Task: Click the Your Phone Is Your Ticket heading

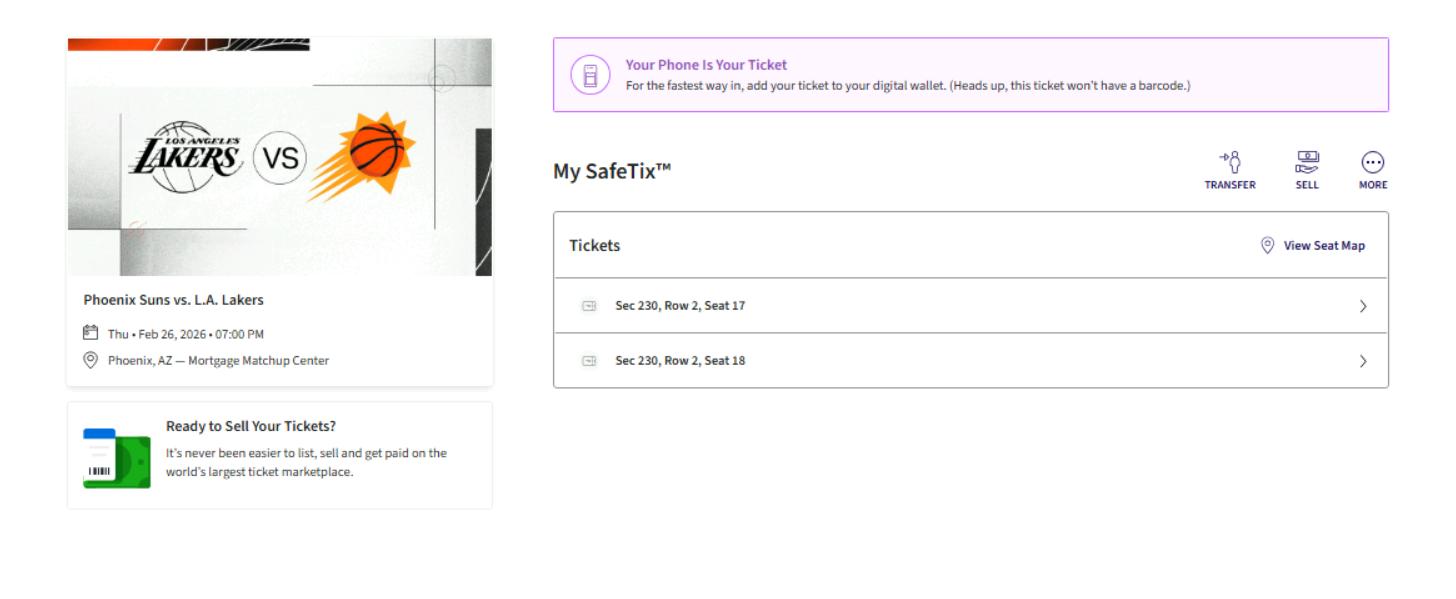Action: pyautogui.click(x=706, y=65)
